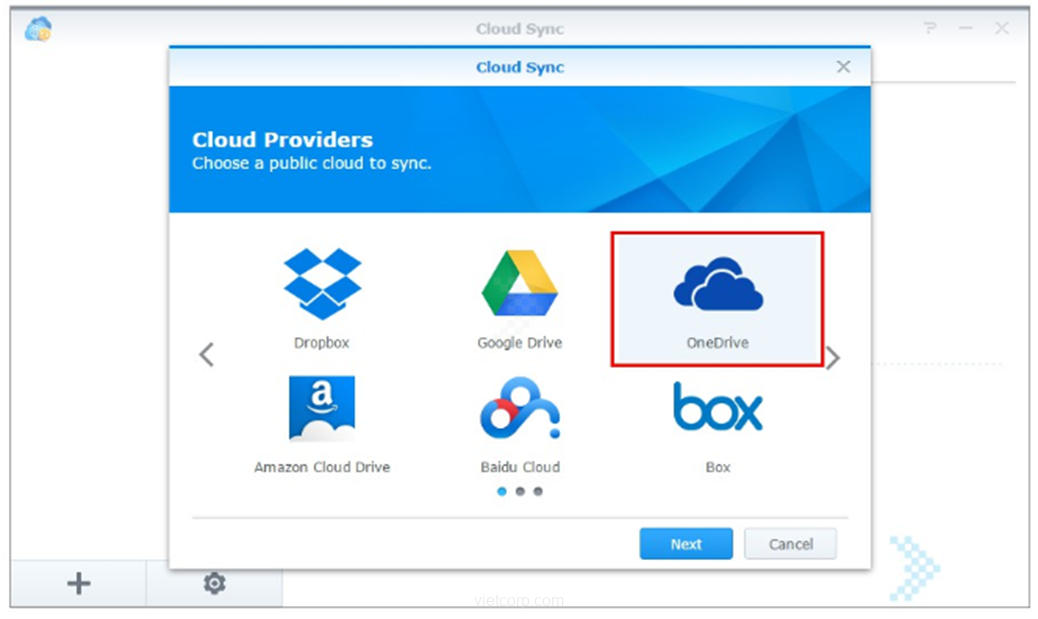Image resolution: width=1038 pixels, height=619 pixels.
Task: Show next providers with right chevron
Action: 832,357
